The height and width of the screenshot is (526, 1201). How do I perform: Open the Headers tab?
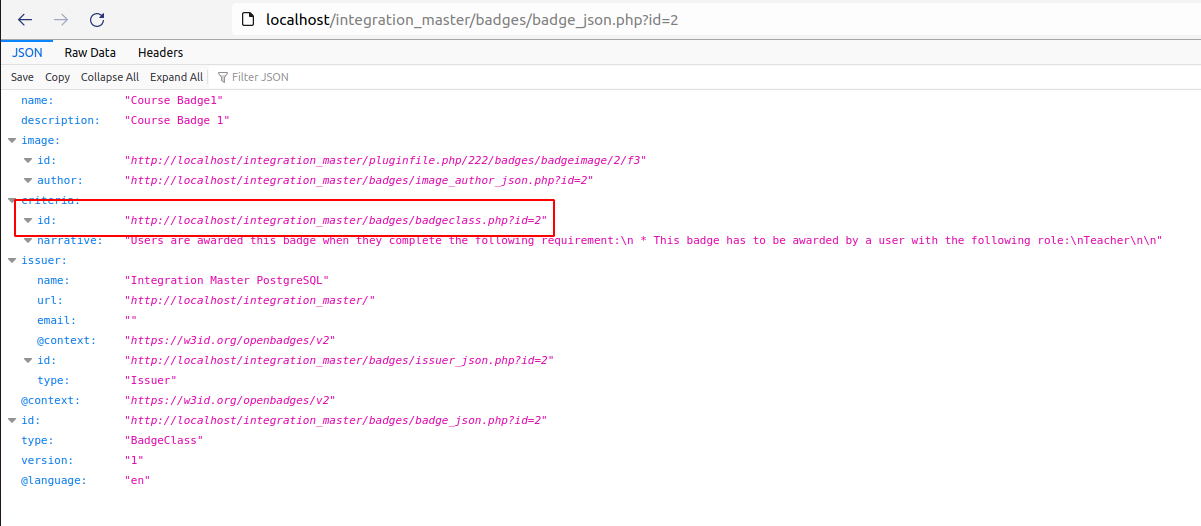pyautogui.click(x=160, y=53)
